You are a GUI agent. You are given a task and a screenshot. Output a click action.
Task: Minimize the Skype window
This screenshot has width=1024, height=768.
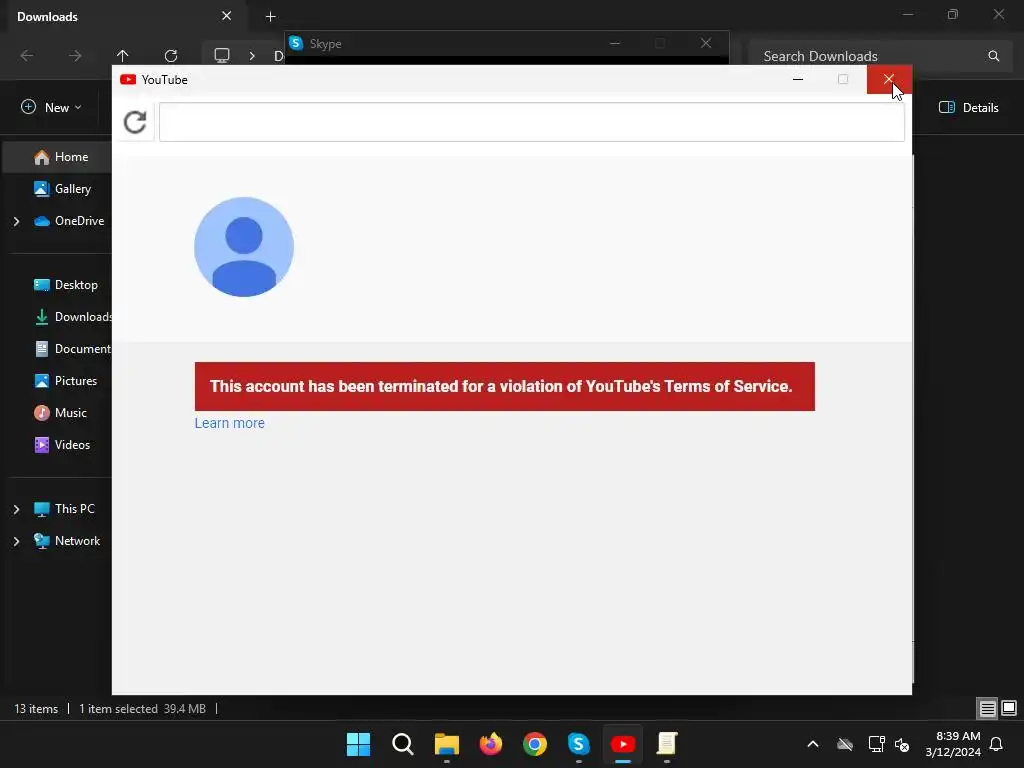[615, 44]
